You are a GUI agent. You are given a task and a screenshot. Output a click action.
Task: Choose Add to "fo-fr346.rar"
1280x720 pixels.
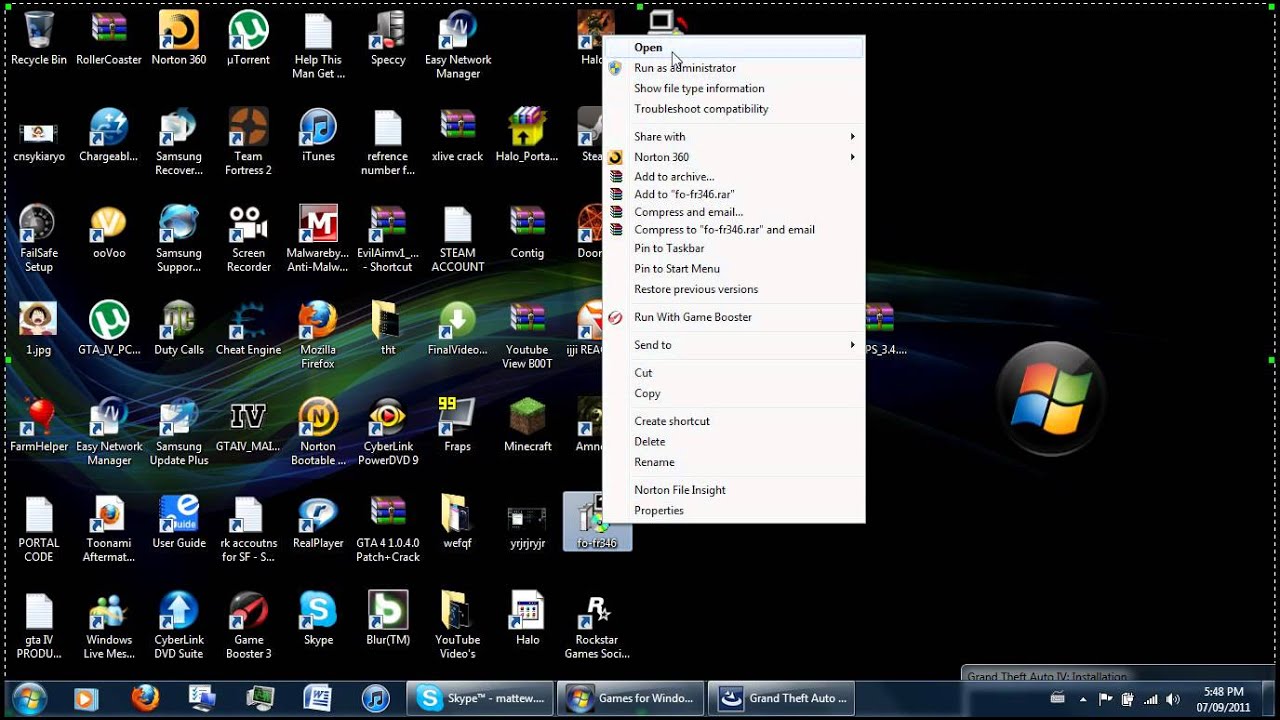[735, 194]
